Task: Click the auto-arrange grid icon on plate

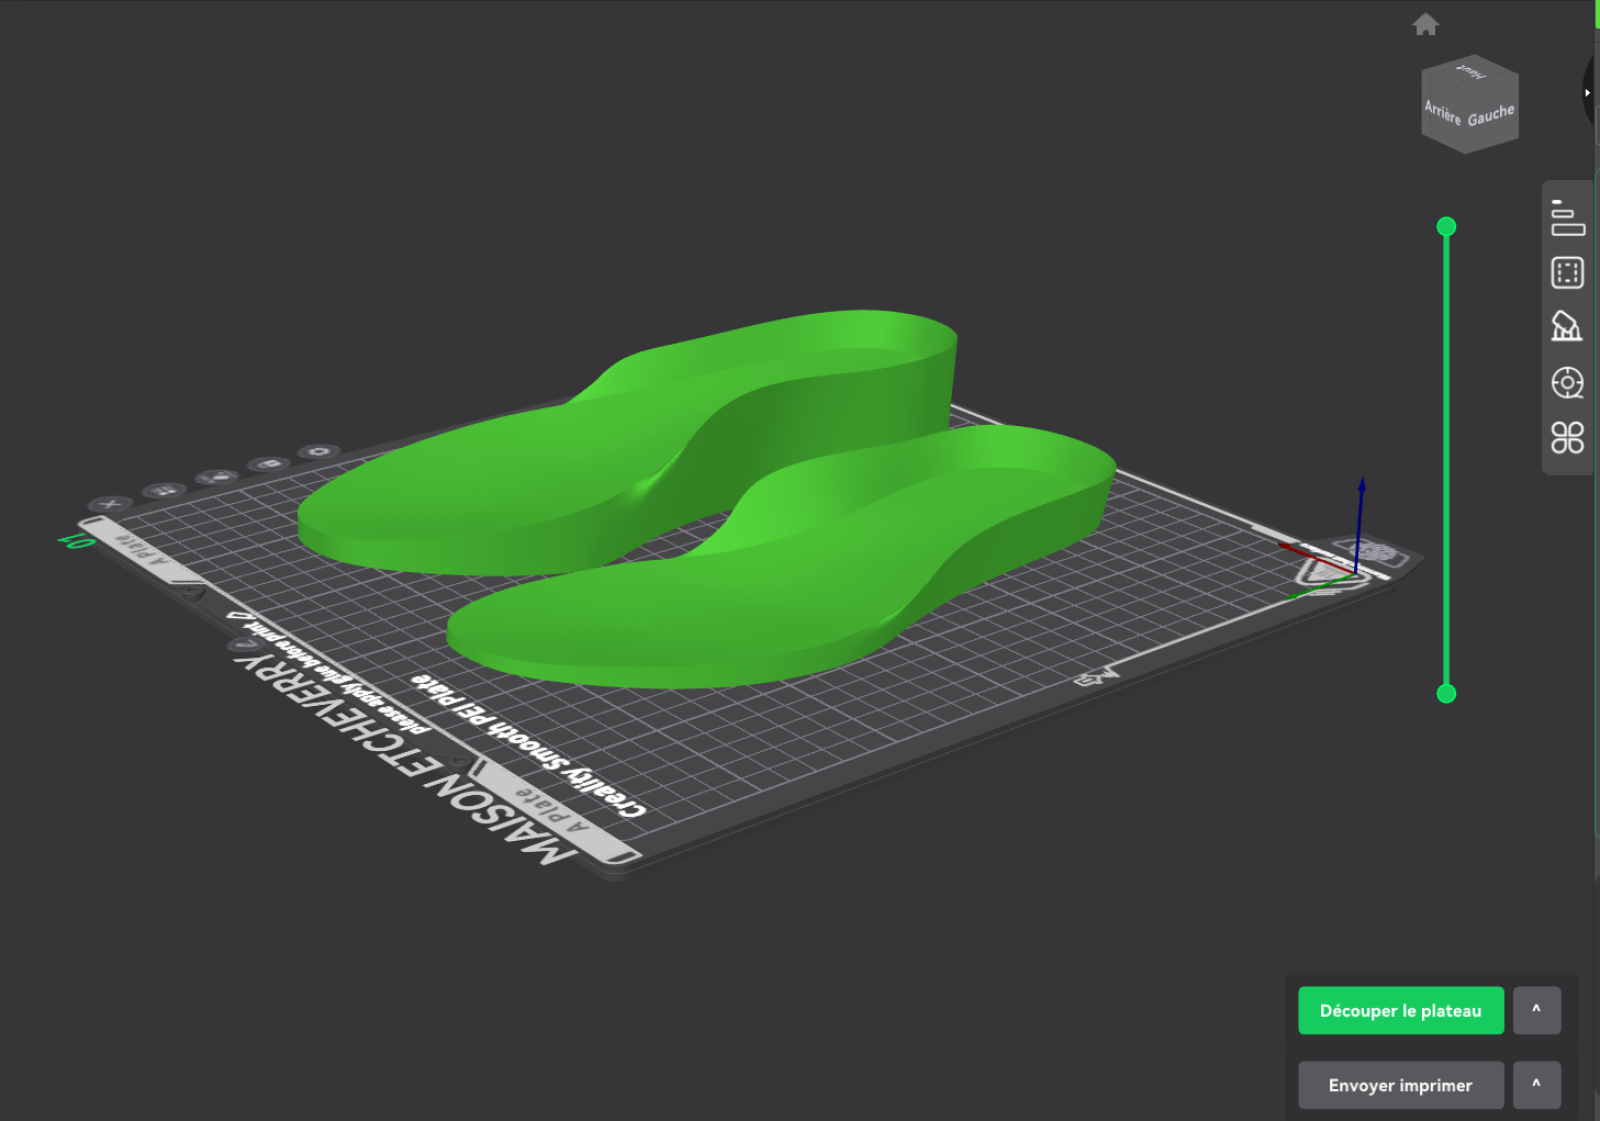Action: coord(164,490)
